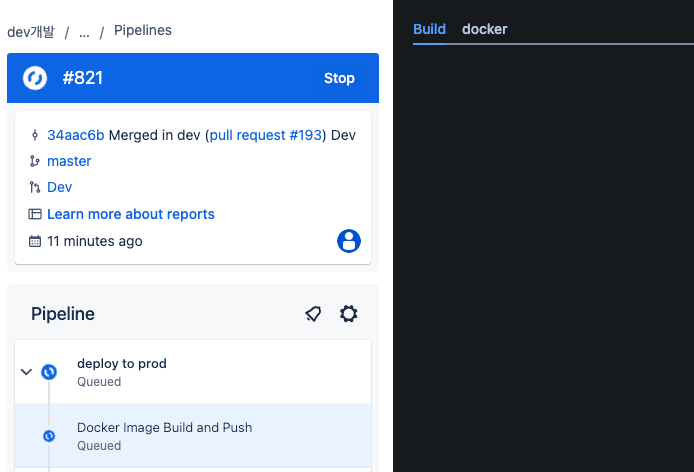This screenshot has height=472, width=694.
Task: Click the calendar icon beside 11 minutes ago
Action: 35,241
